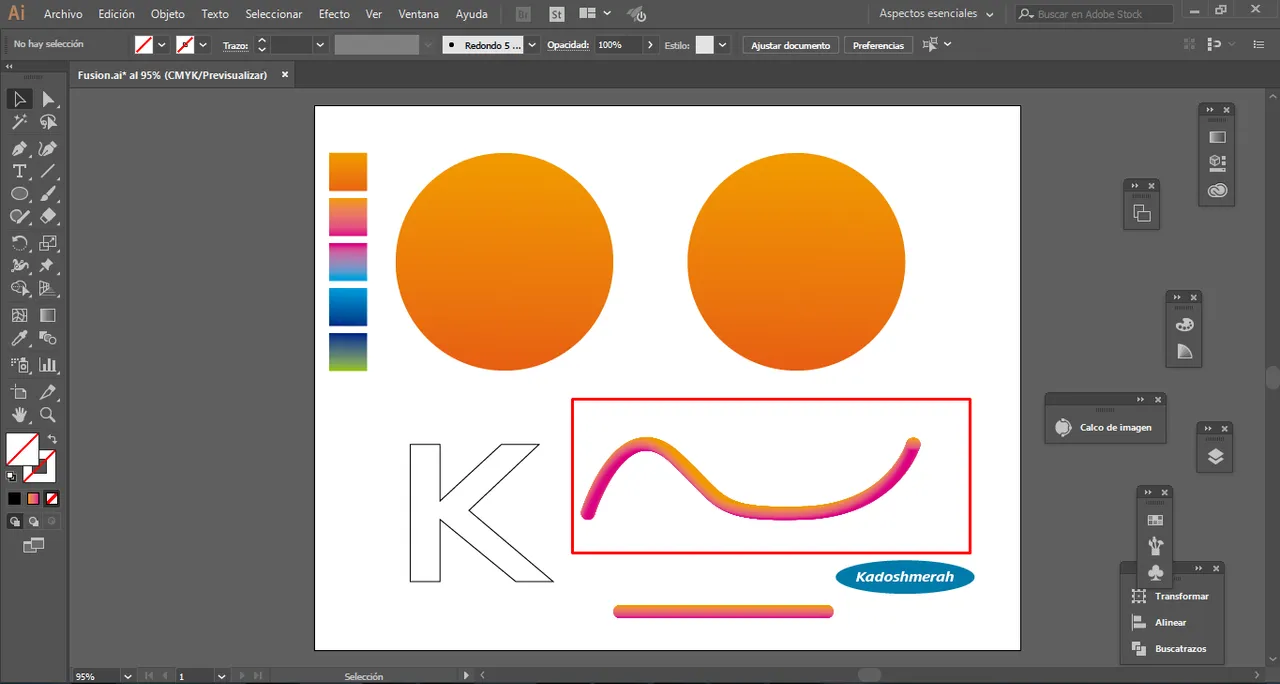Open the Redondo 5 brush dropdown
Screen dimensions: 1280x684
(x=532, y=45)
